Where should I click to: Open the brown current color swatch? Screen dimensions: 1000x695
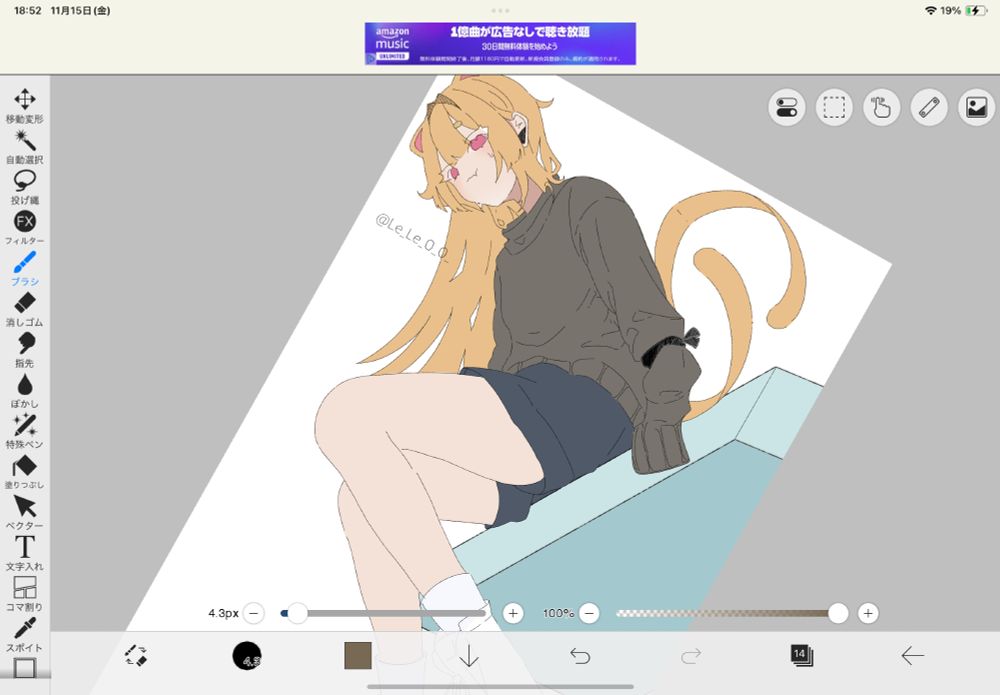pos(358,655)
